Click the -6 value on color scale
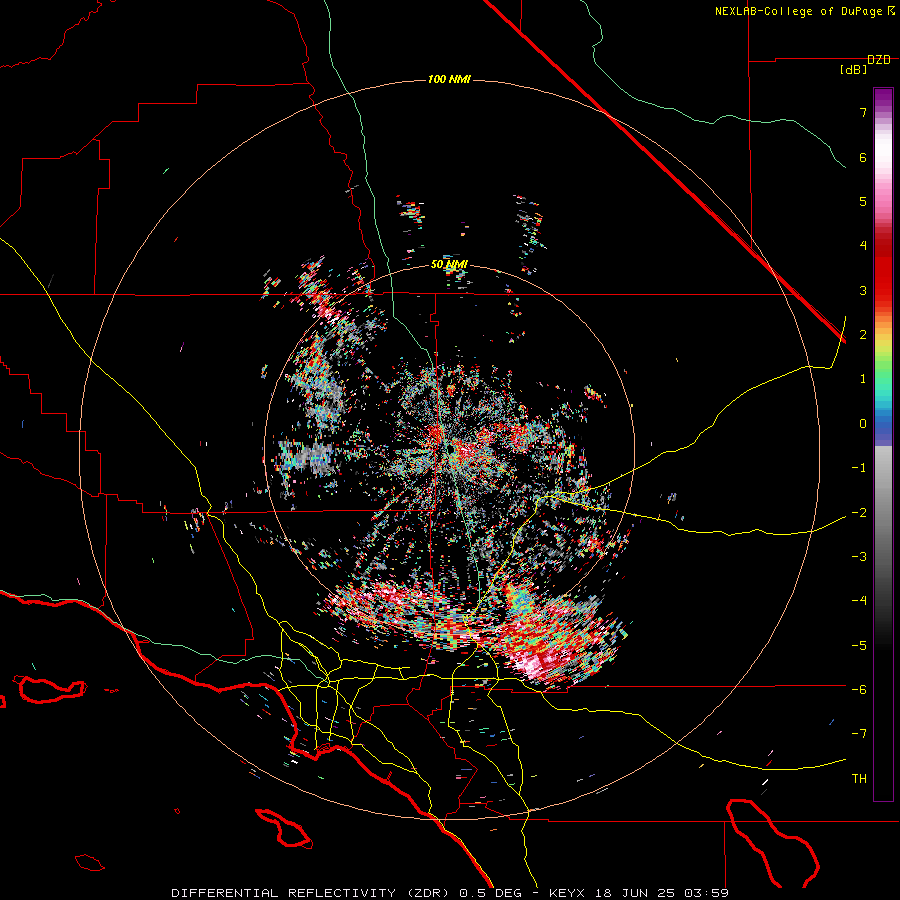This screenshot has height=900, width=900. click(859, 690)
